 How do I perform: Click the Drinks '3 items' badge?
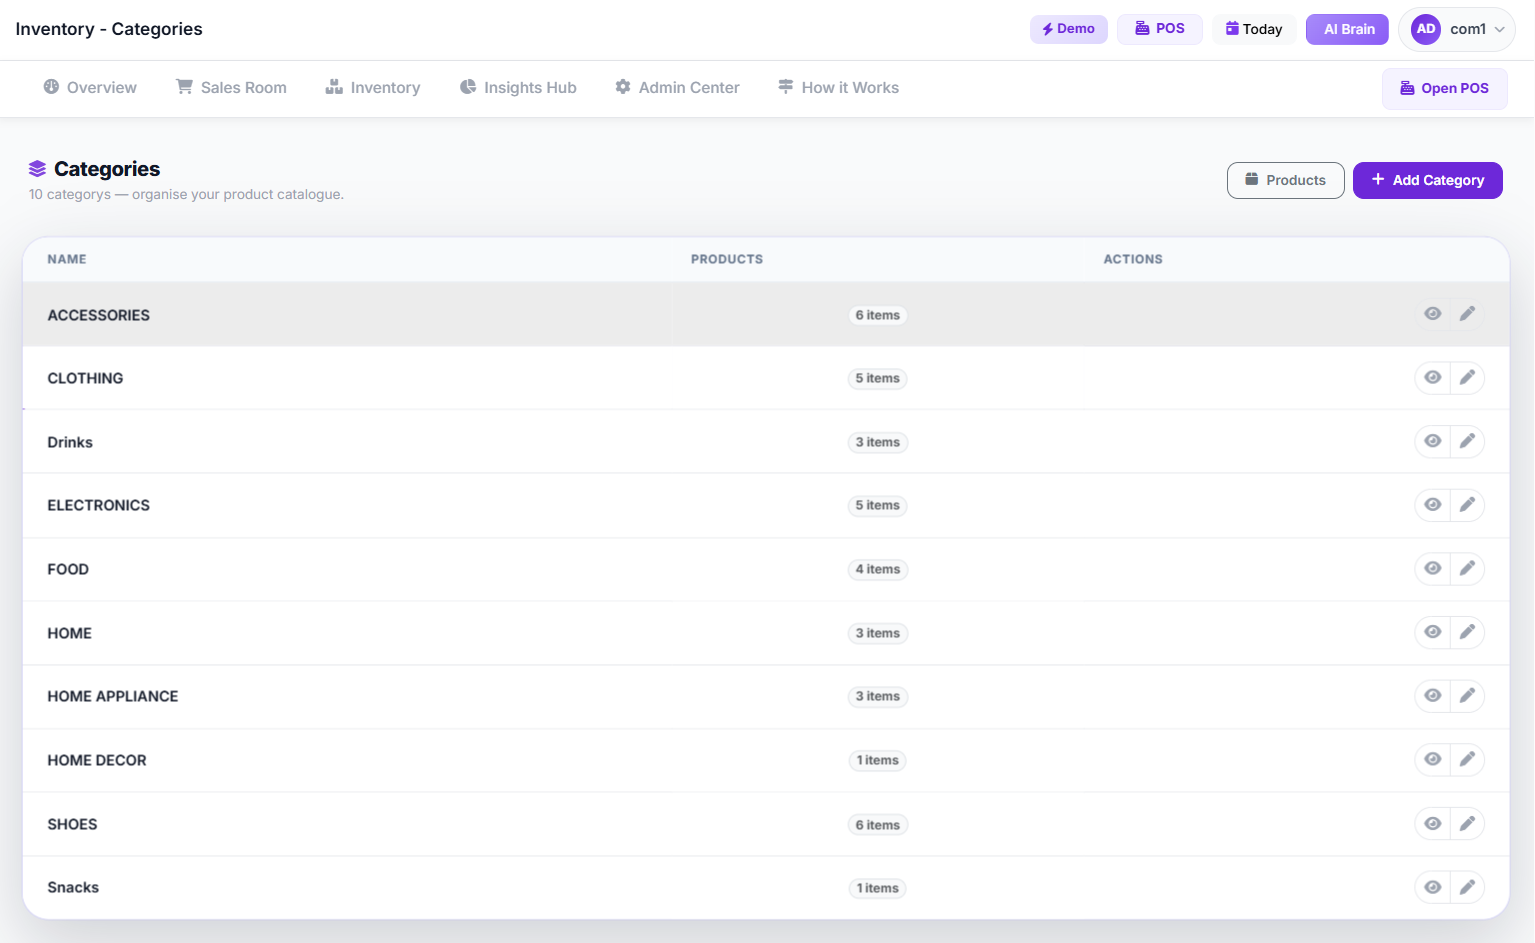tap(878, 442)
